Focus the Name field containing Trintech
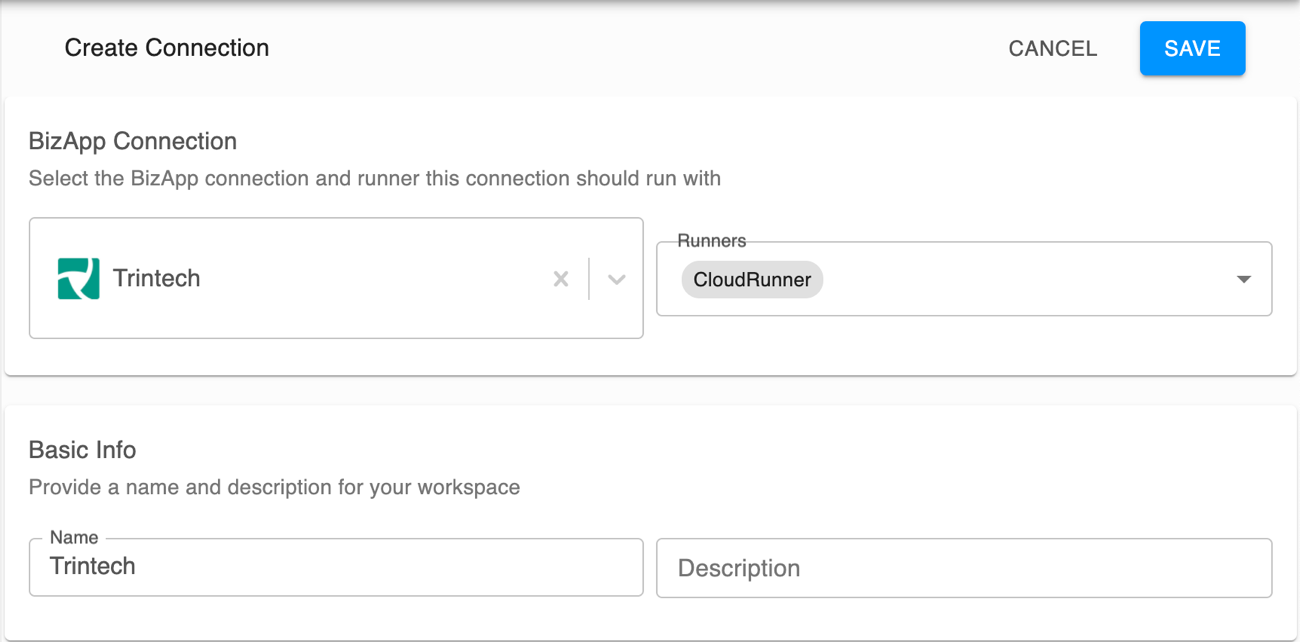1300x642 pixels. coord(336,567)
